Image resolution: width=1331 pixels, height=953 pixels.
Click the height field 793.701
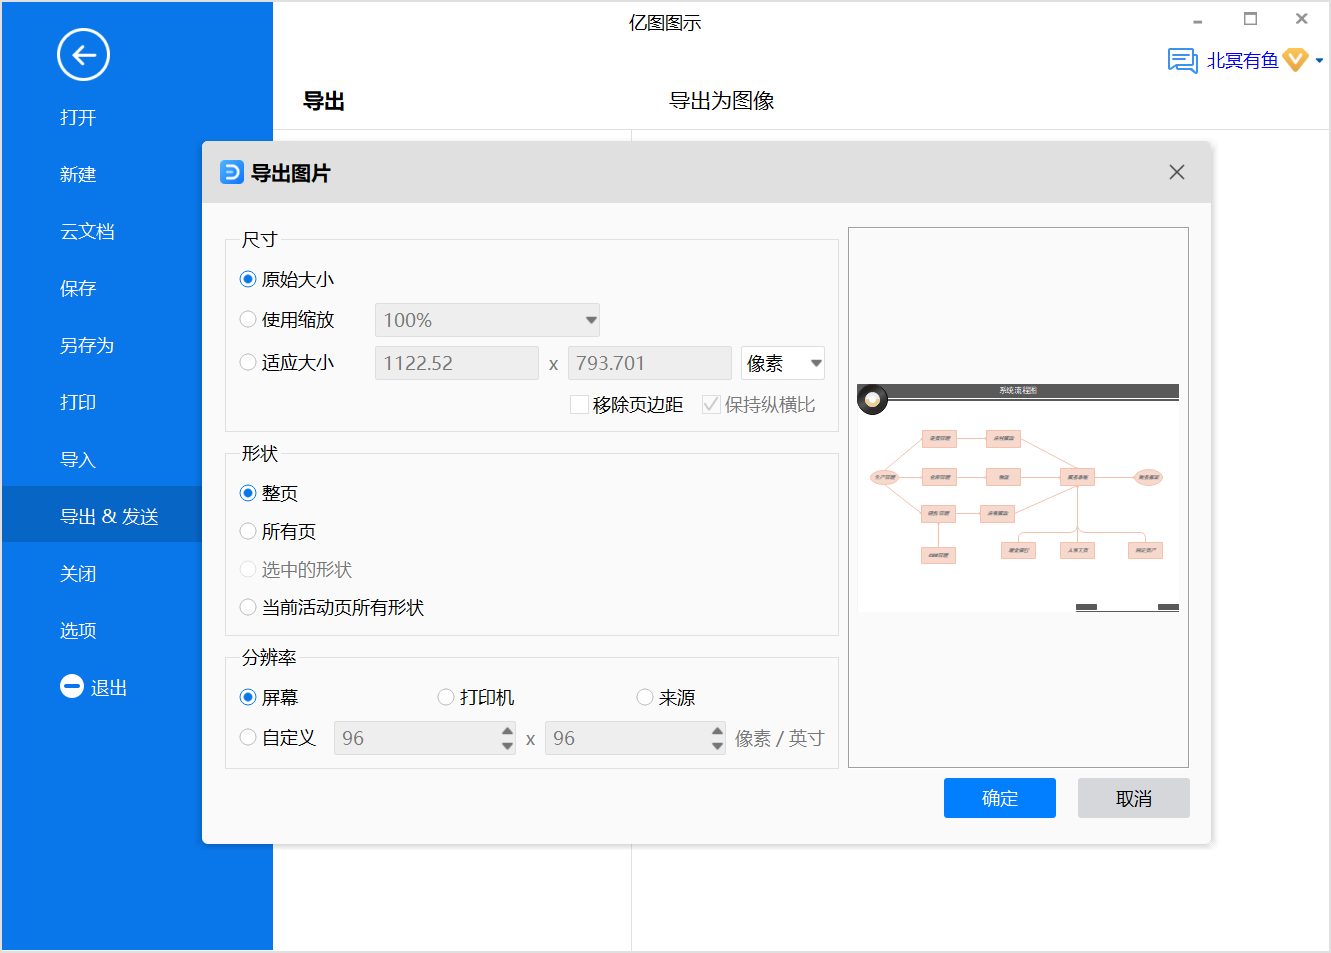point(650,363)
